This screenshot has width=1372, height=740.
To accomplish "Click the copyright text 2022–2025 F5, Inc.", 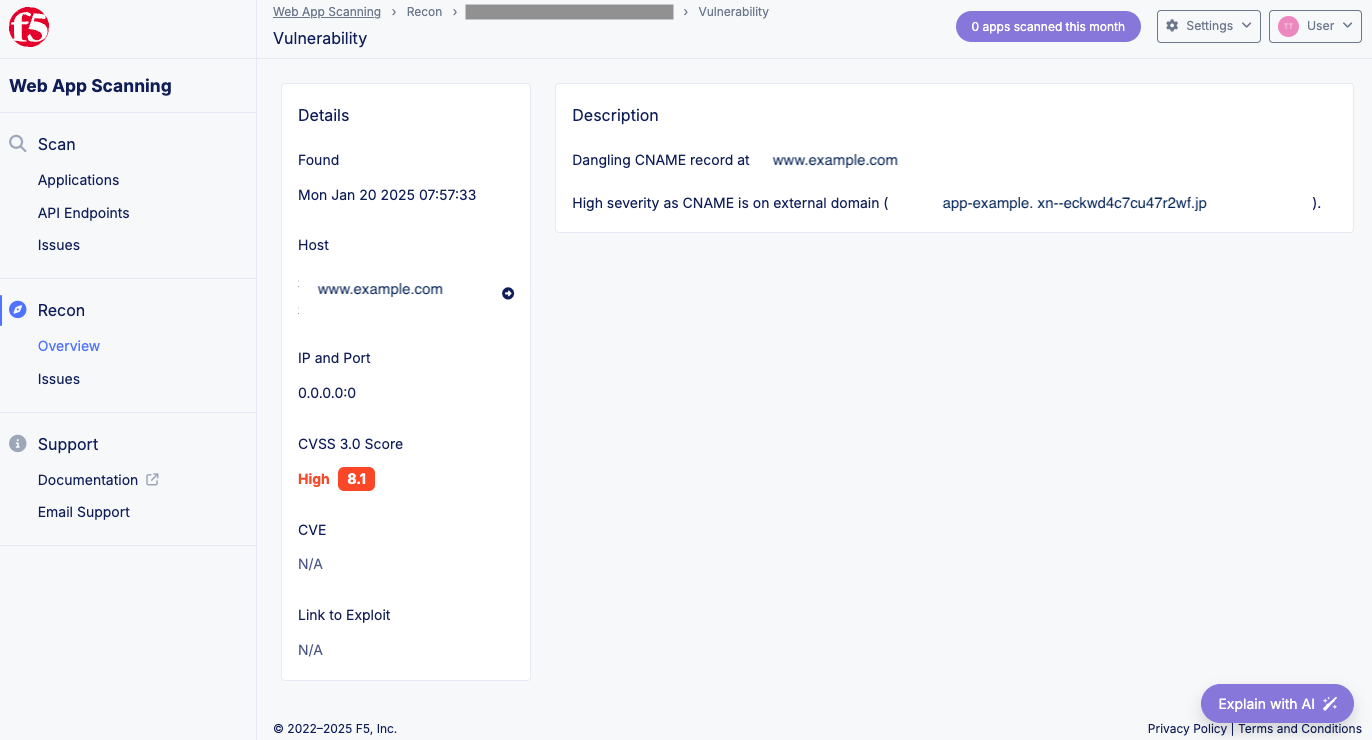I will 335,729.
